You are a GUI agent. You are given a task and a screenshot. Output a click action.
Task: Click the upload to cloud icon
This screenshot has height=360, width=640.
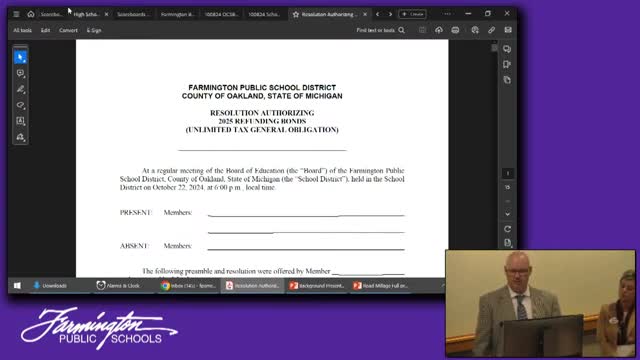coord(439,30)
